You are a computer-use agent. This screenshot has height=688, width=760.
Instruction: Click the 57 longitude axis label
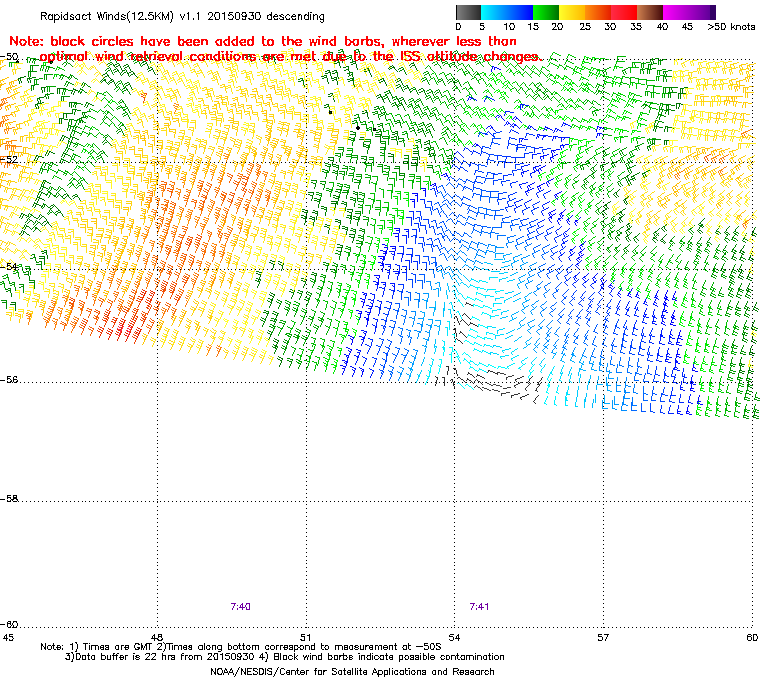point(603,637)
